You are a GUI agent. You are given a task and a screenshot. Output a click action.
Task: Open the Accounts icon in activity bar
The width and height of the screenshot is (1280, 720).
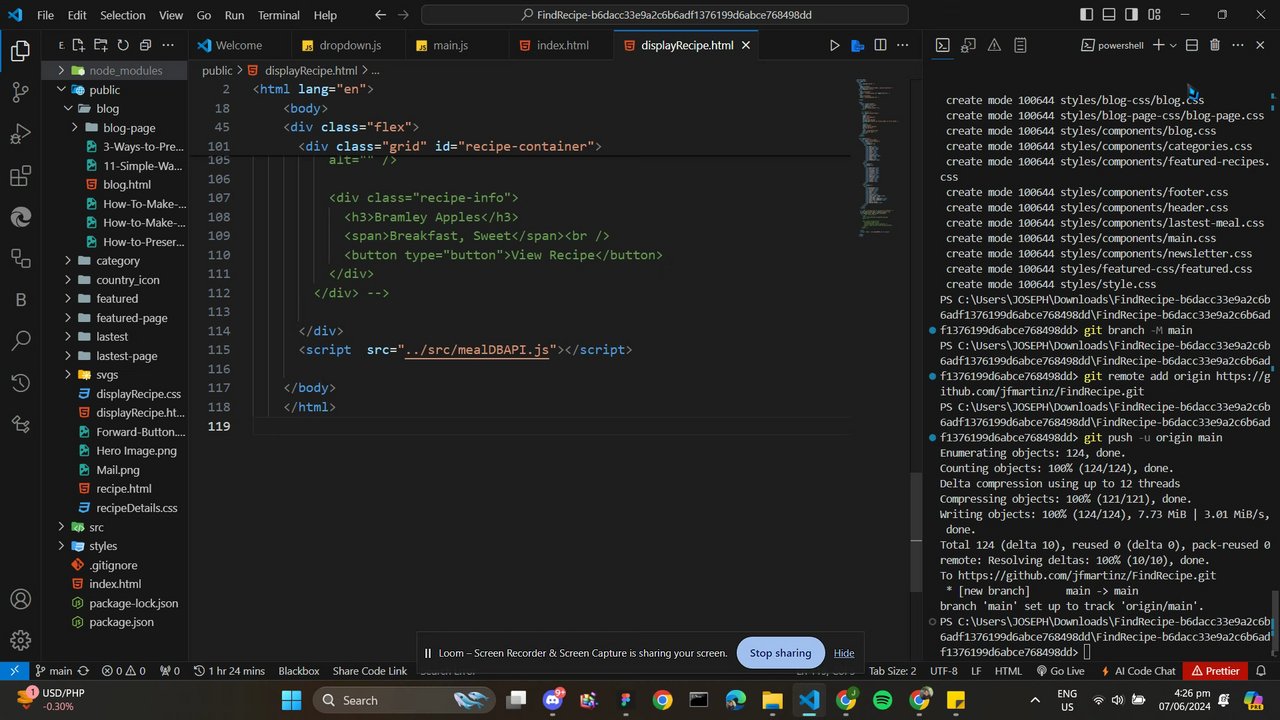20,600
